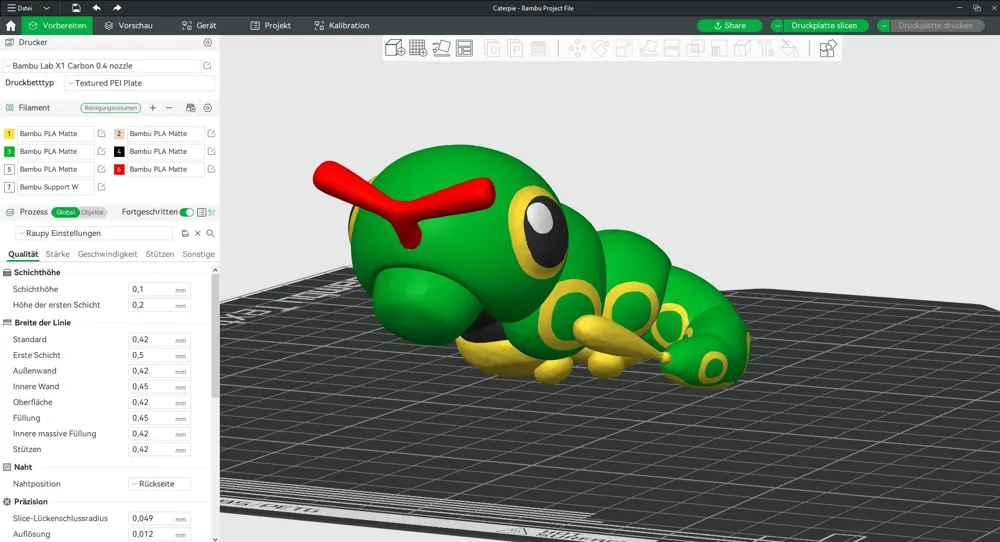1000x542 pixels.
Task: Select the Lay on face tool
Action: click(x=648, y=48)
